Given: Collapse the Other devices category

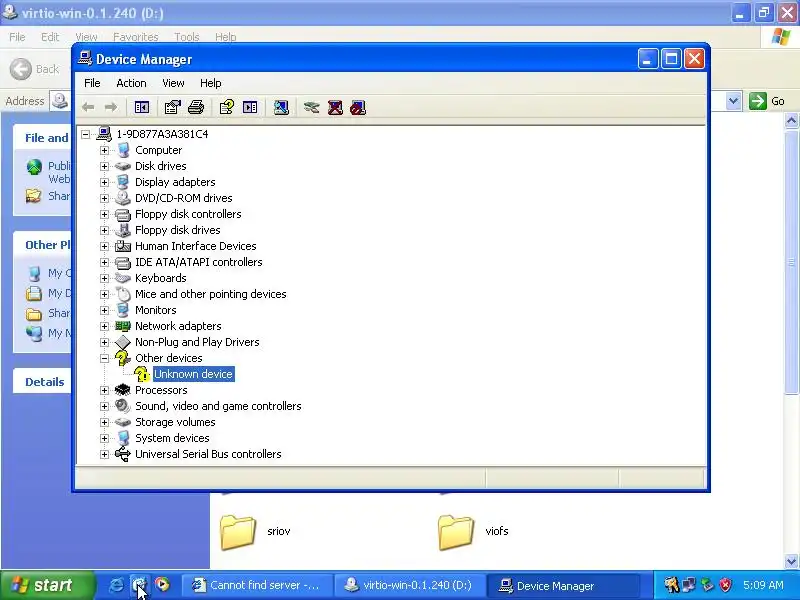Looking at the screenshot, I should pyautogui.click(x=105, y=358).
